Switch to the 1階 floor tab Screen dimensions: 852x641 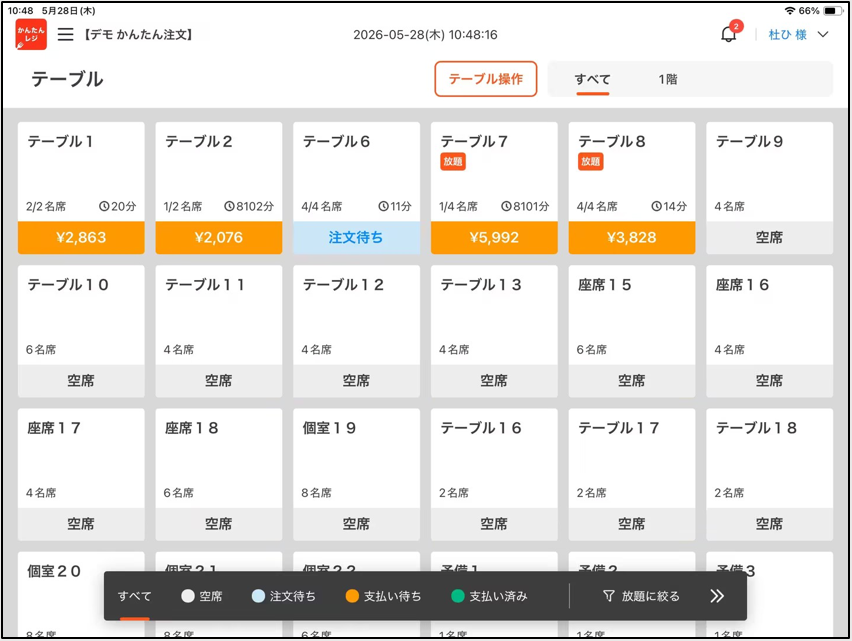pyautogui.click(x=668, y=79)
